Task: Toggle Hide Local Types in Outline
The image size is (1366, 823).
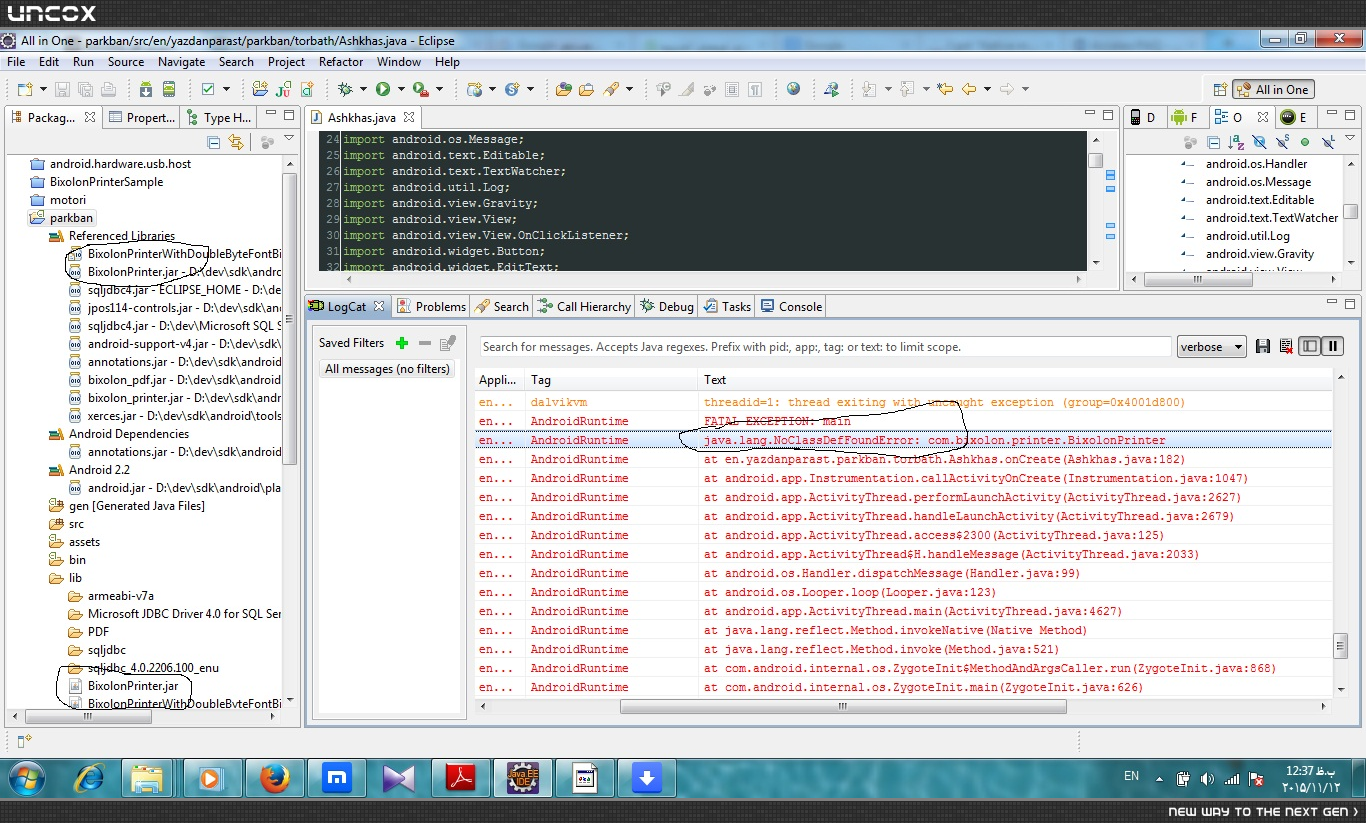Action: 1328,142
